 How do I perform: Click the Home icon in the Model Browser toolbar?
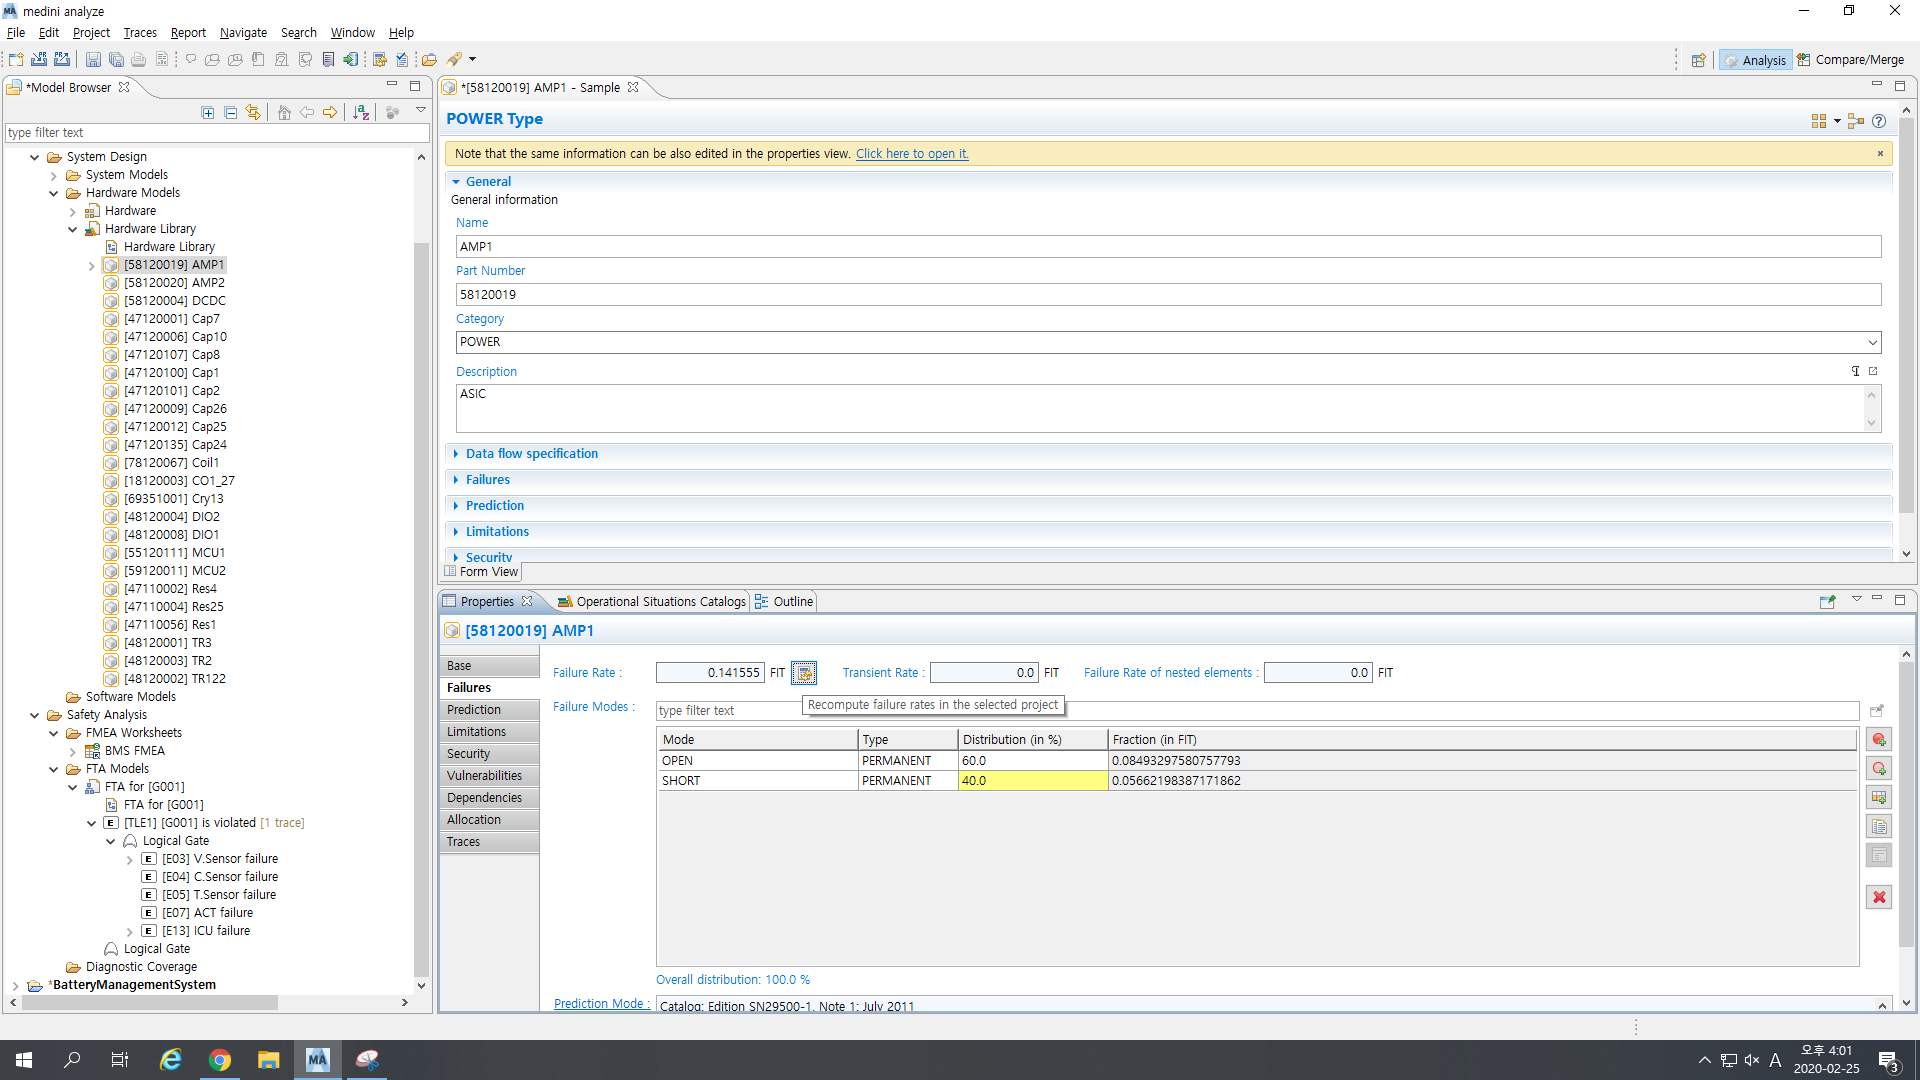(x=284, y=113)
